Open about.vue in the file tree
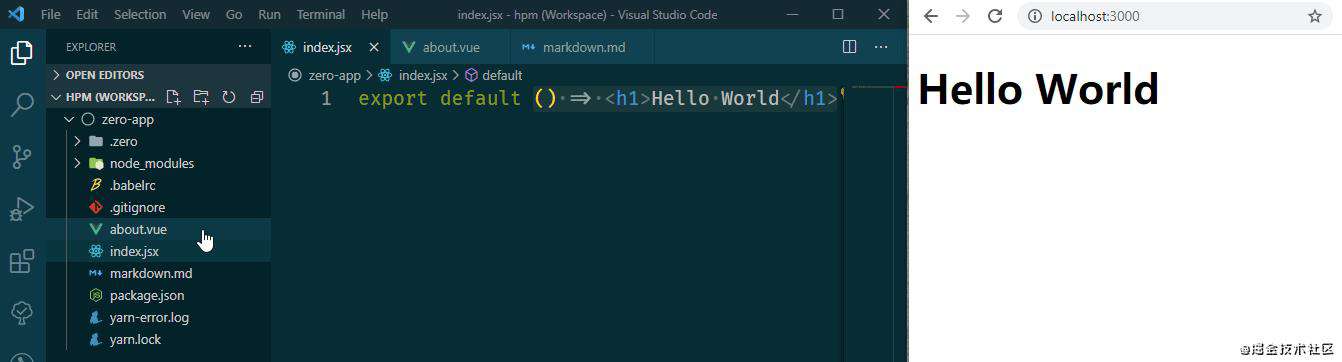The width and height of the screenshot is (1342, 362). pyautogui.click(x=158, y=229)
